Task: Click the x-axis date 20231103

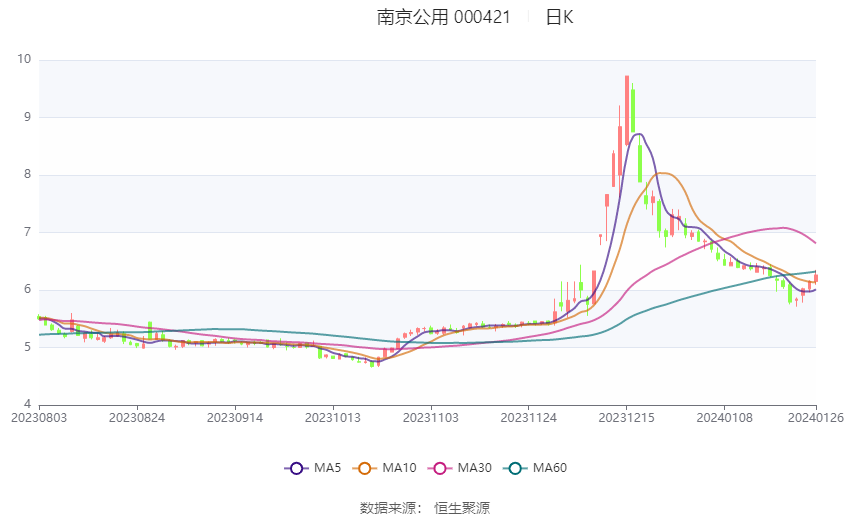Action: click(x=431, y=418)
